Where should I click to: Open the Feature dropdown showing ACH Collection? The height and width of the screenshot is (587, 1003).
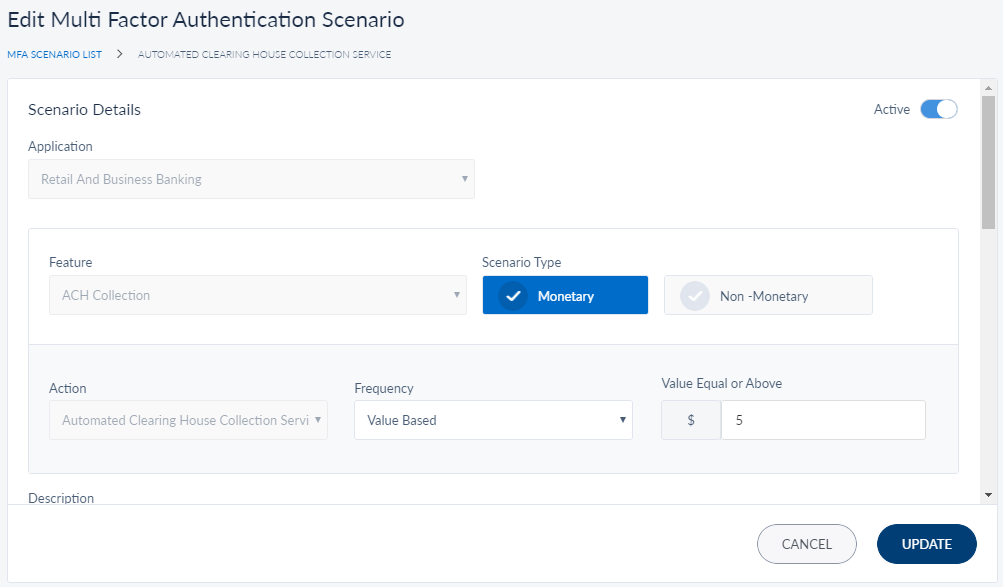[257, 296]
